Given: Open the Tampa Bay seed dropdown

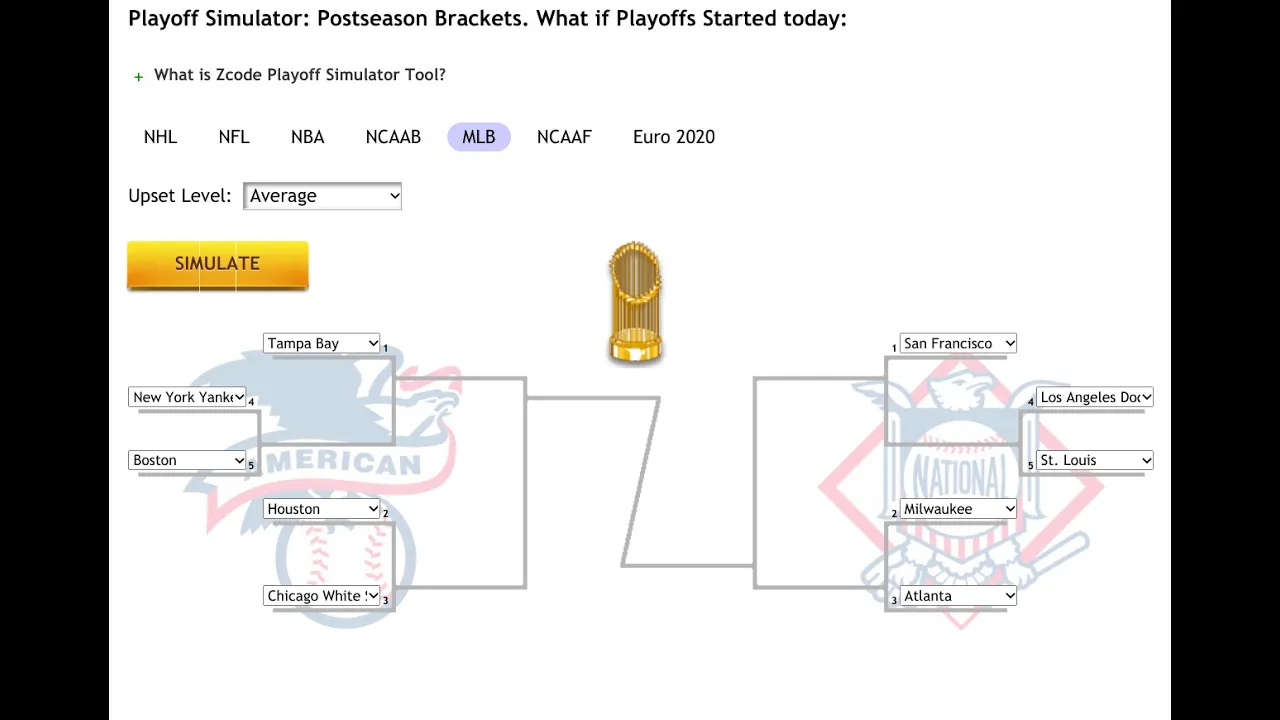Looking at the screenshot, I should [321, 343].
